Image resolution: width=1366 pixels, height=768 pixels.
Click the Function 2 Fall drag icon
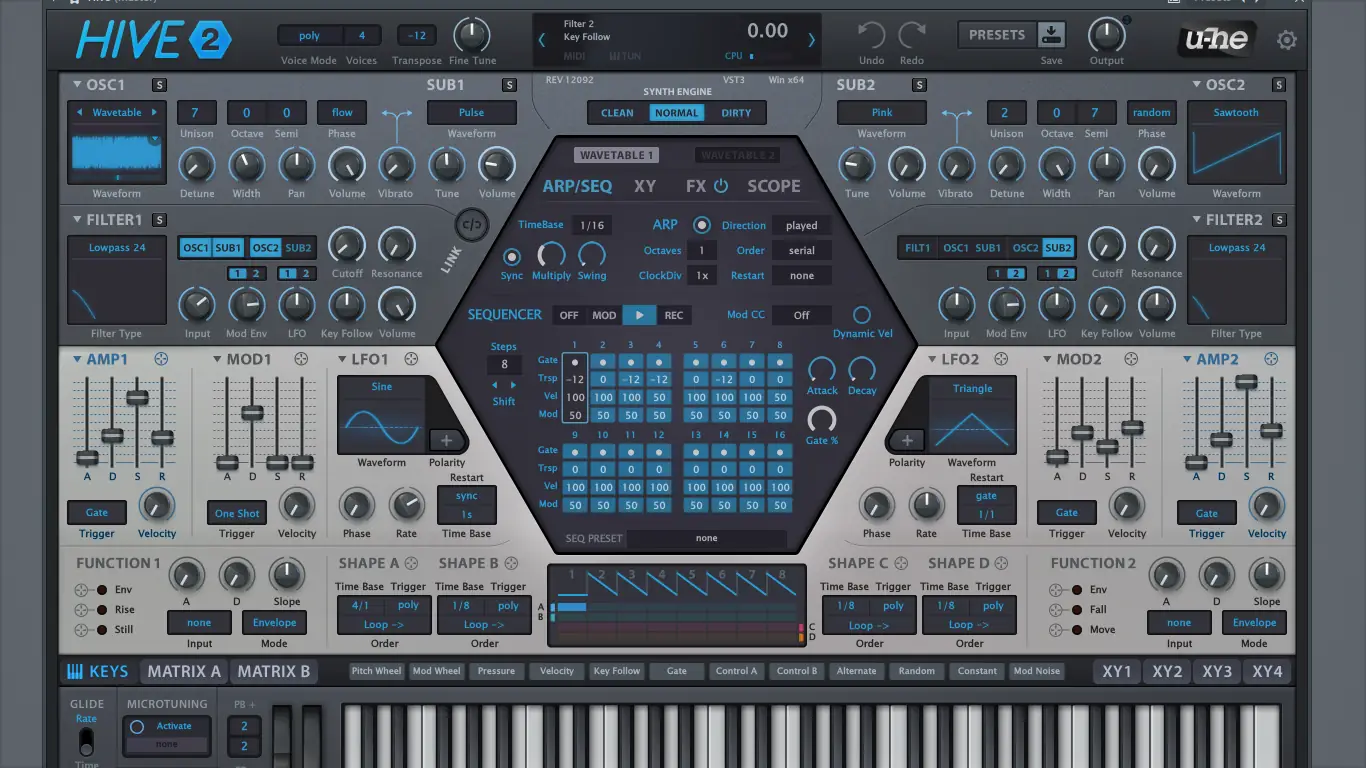(x=1056, y=610)
